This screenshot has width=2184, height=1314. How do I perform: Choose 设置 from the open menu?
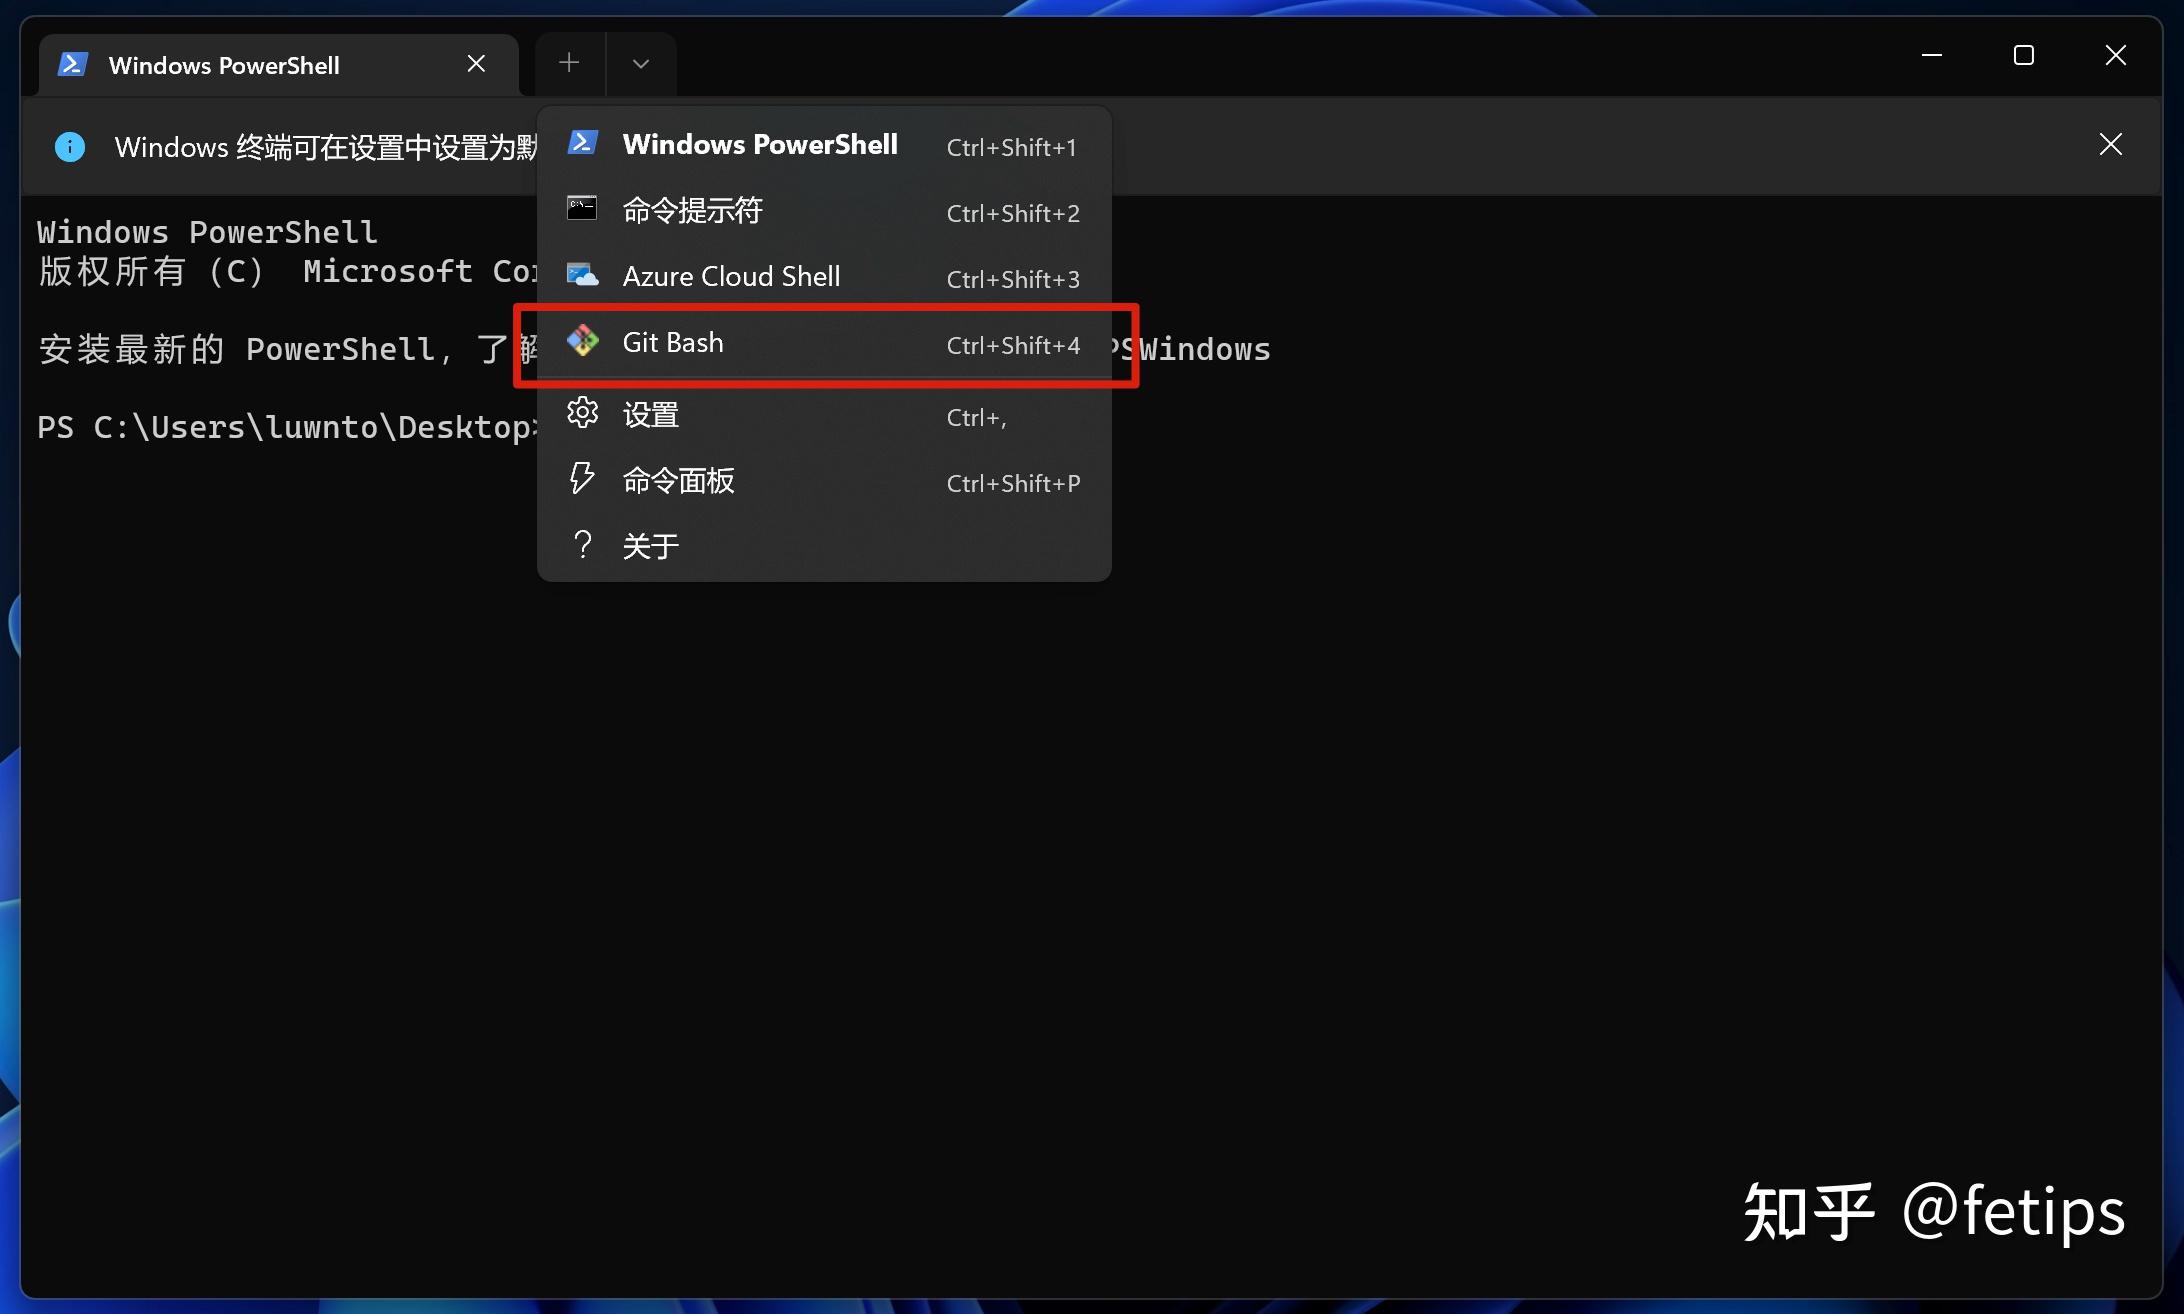[x=649, y=414]
